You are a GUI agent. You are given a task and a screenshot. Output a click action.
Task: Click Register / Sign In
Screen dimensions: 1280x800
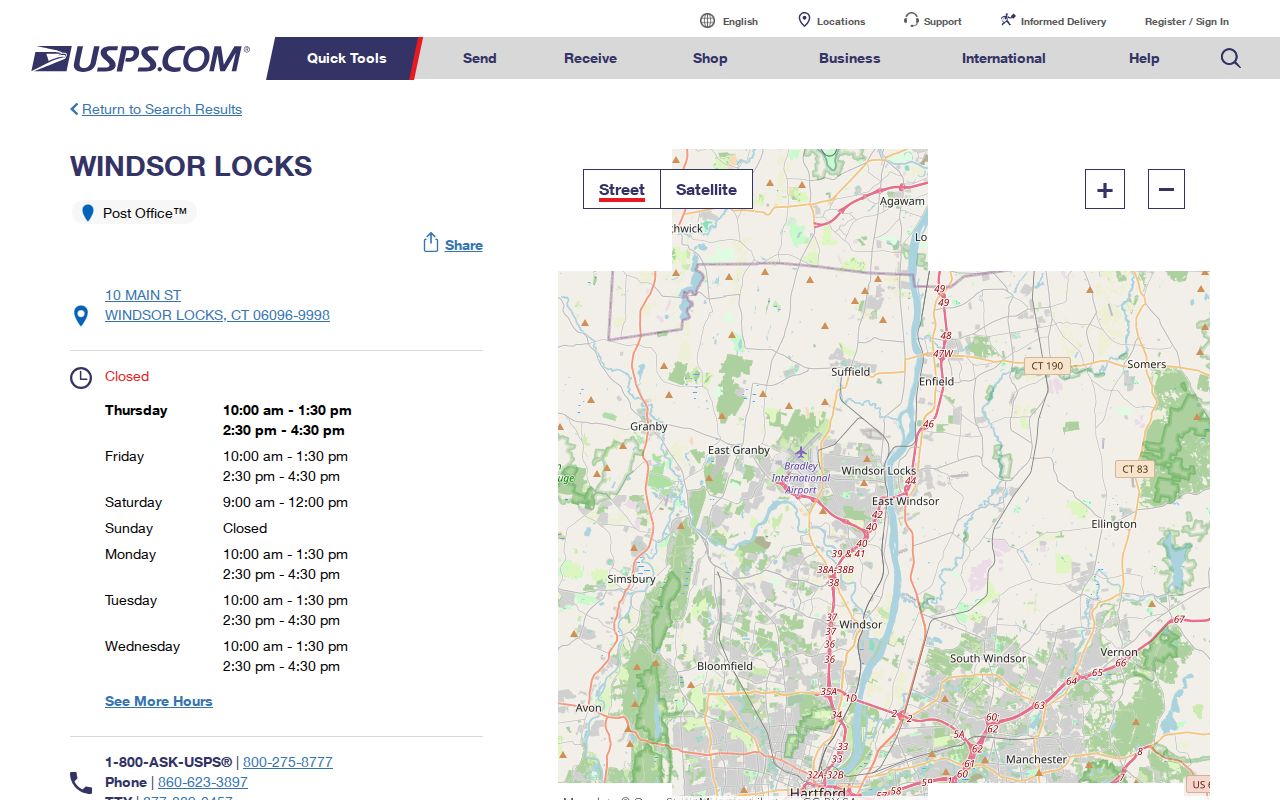(1187, 21)
